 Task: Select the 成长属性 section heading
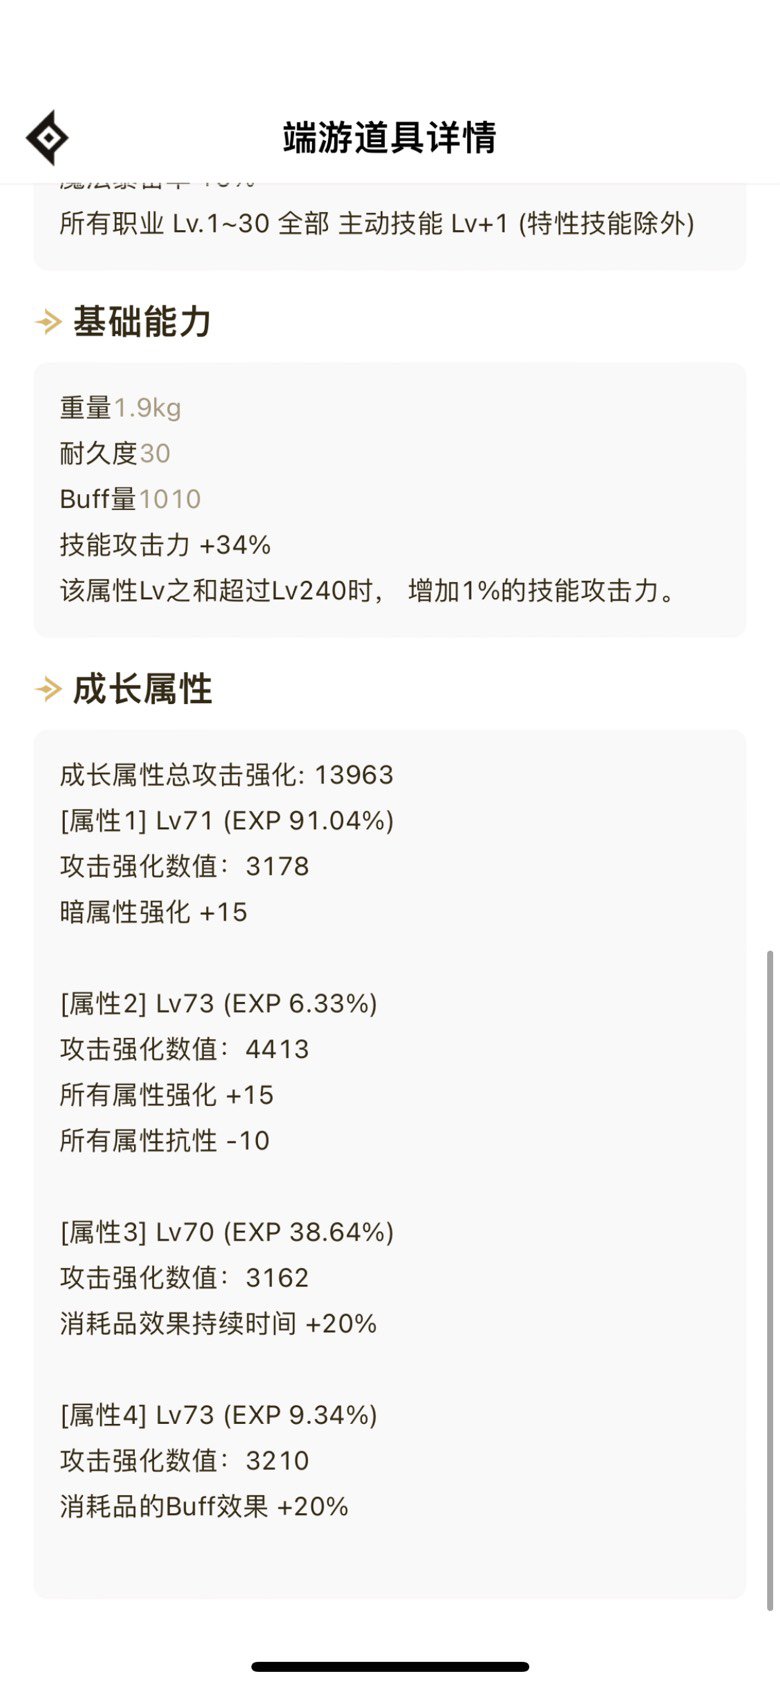[x=142, y=689]
